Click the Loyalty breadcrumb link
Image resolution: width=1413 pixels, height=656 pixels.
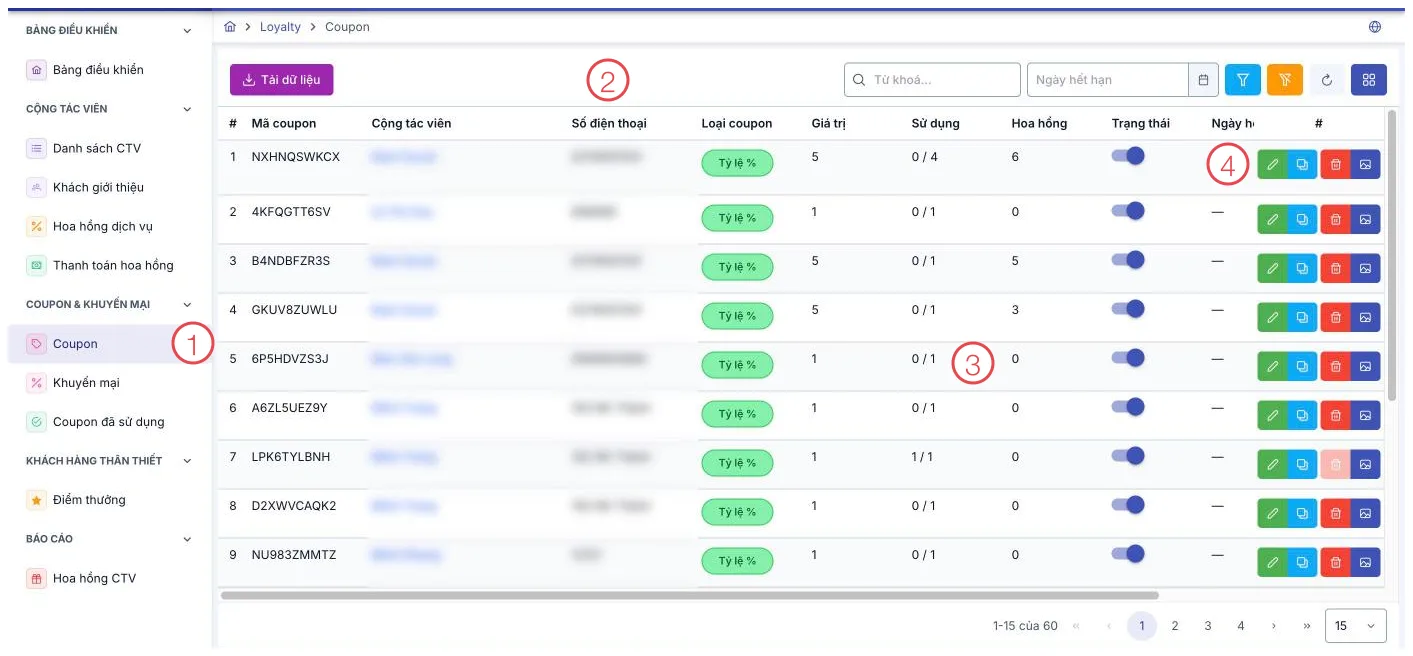[280, 27]
